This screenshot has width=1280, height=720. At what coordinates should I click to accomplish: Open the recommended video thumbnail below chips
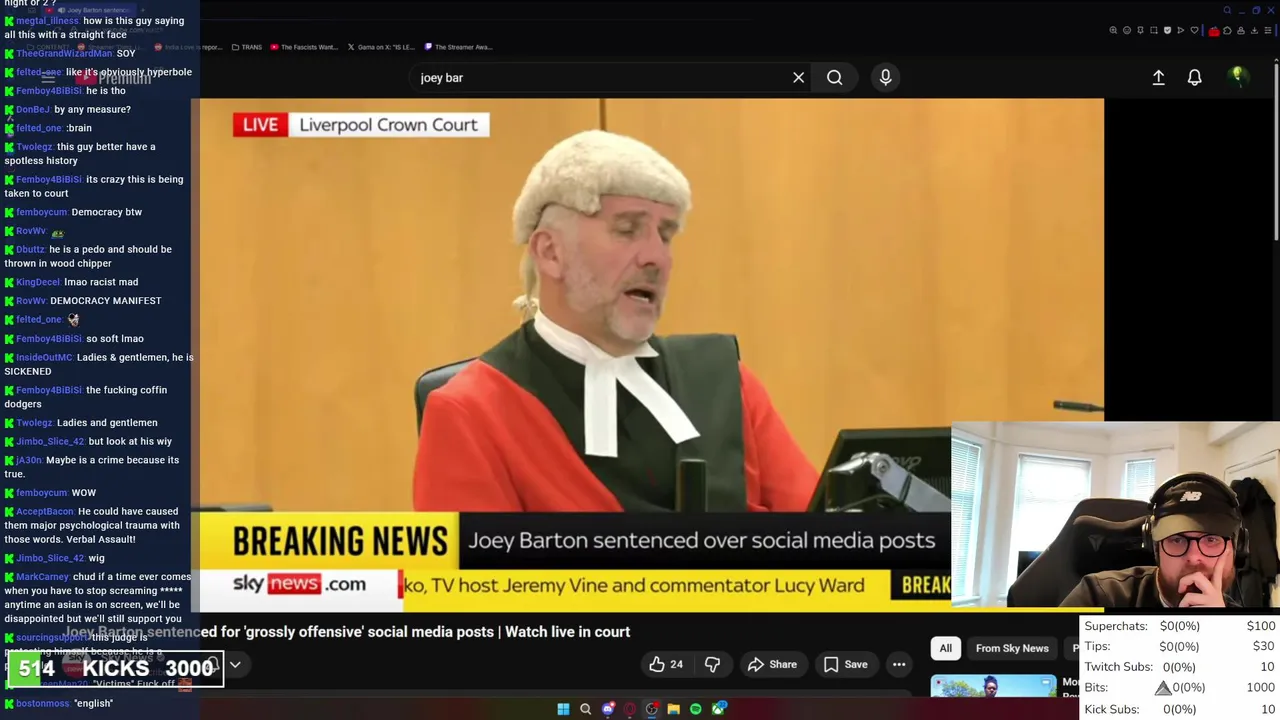(993, 686)
